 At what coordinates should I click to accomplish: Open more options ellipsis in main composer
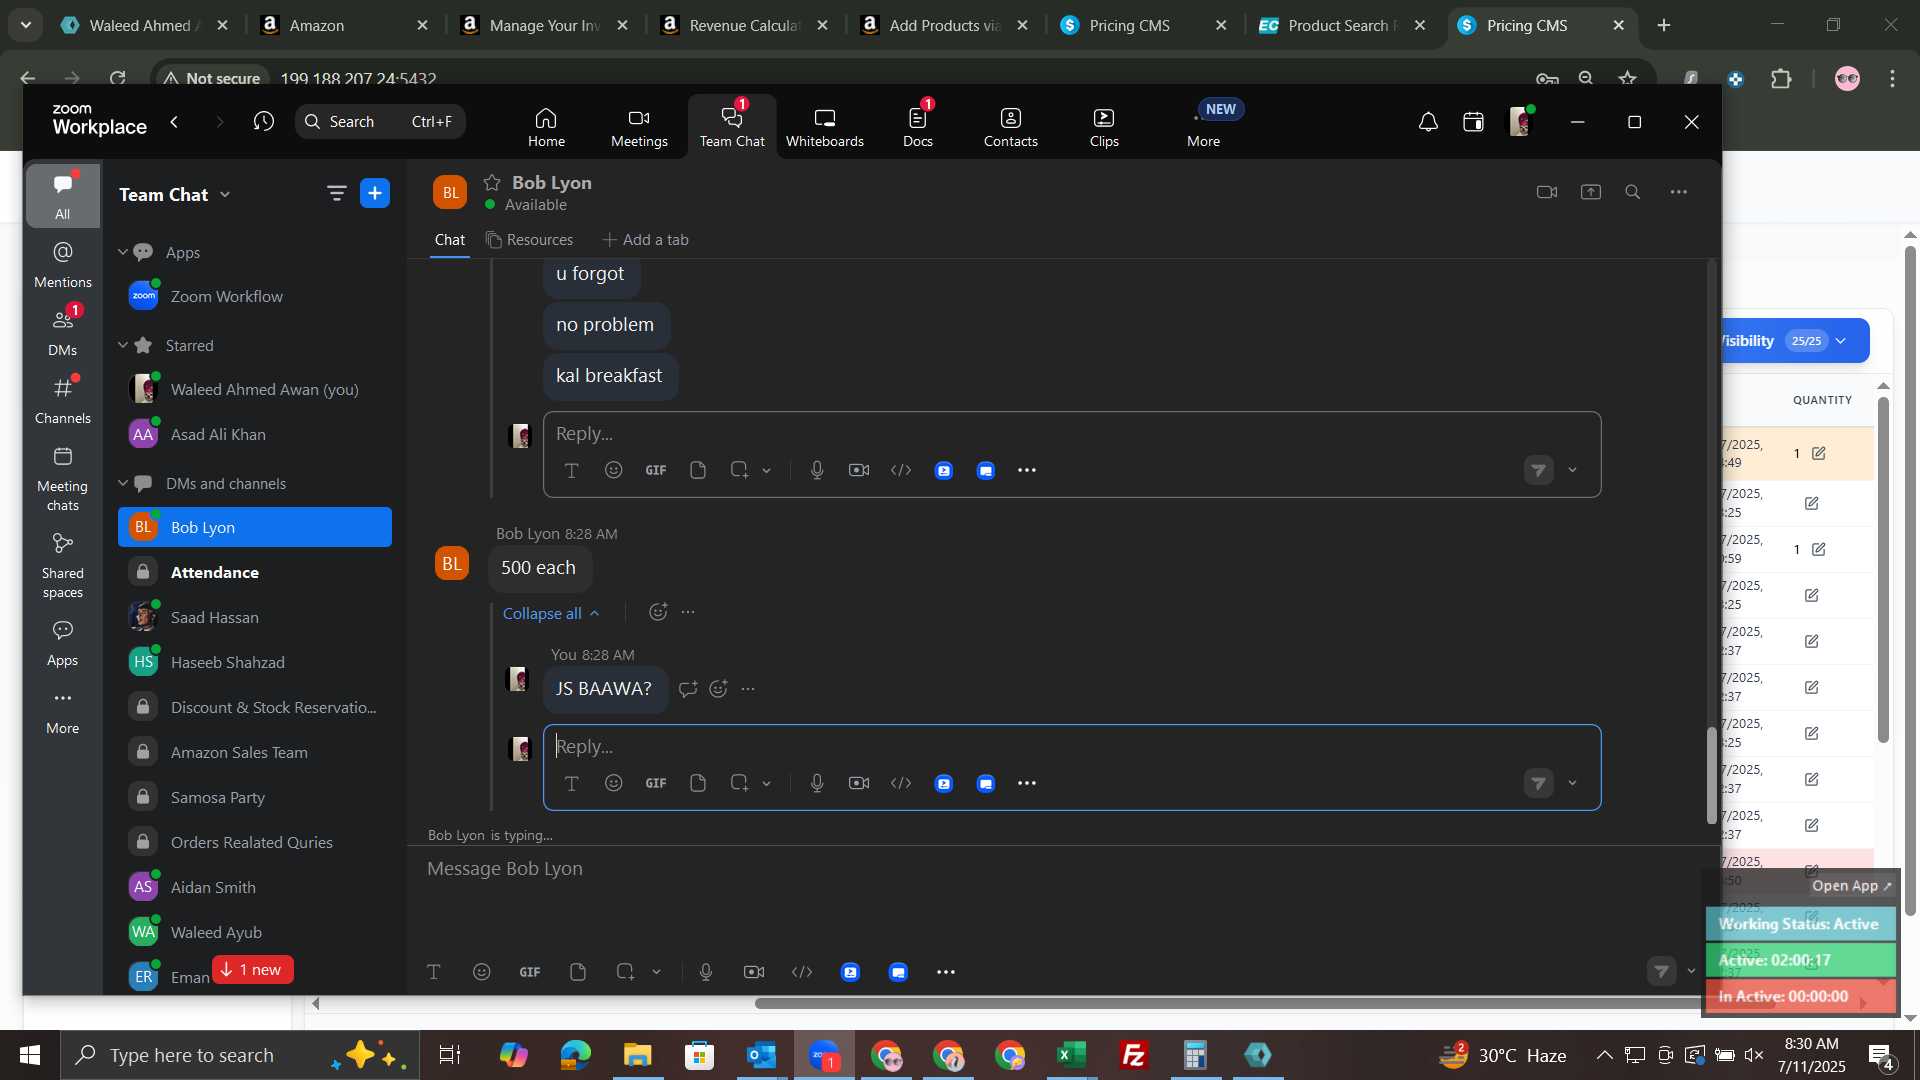[x=946, y=972]
